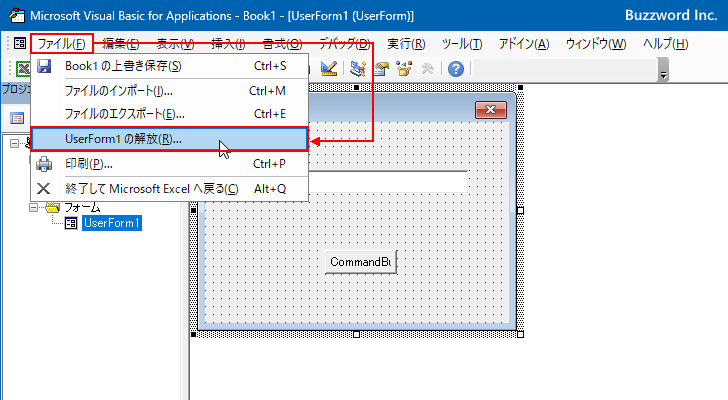Open the 書式(O) menu

(x=282, y=44)
